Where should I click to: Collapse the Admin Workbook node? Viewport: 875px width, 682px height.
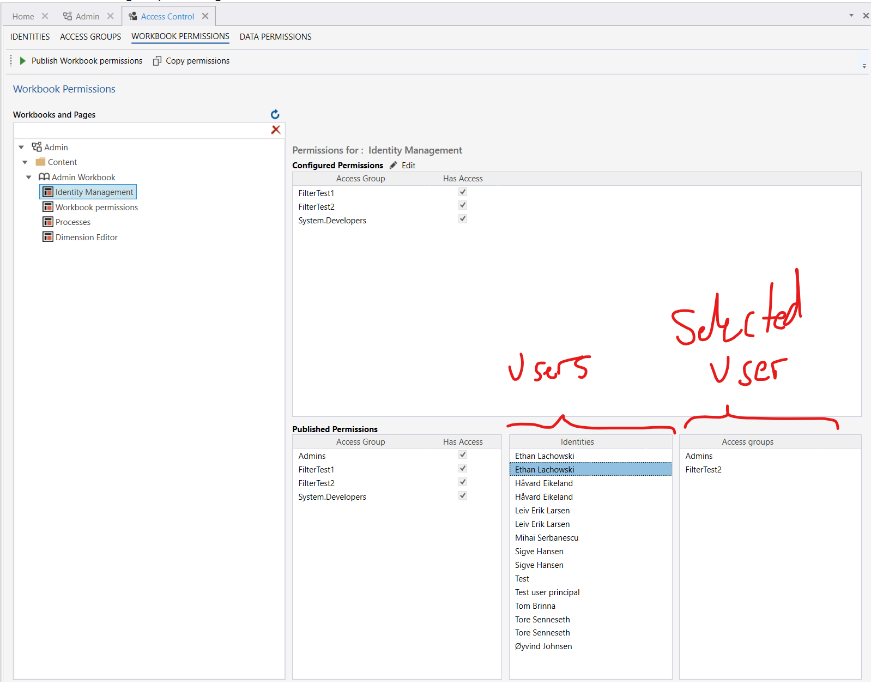click(29, 177)
